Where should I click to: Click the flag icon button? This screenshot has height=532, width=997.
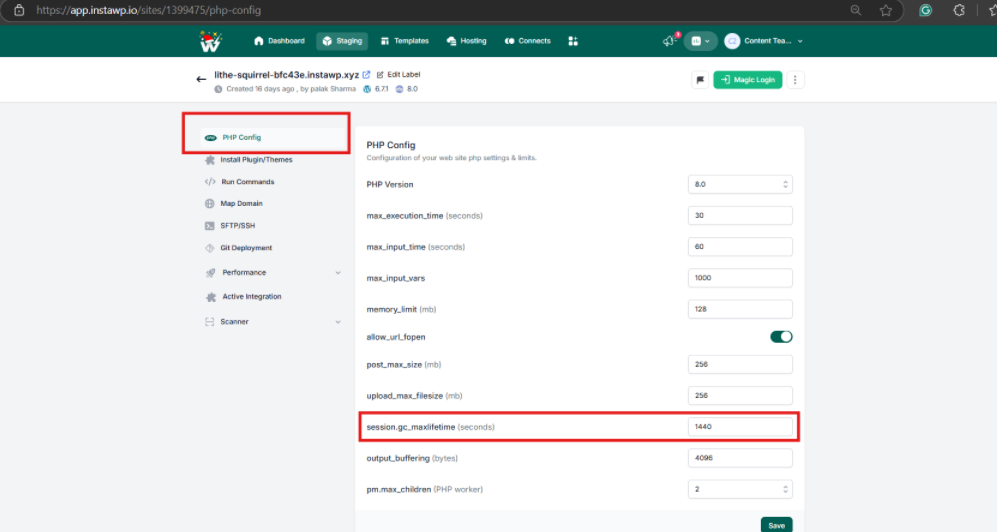coord(700,79)
